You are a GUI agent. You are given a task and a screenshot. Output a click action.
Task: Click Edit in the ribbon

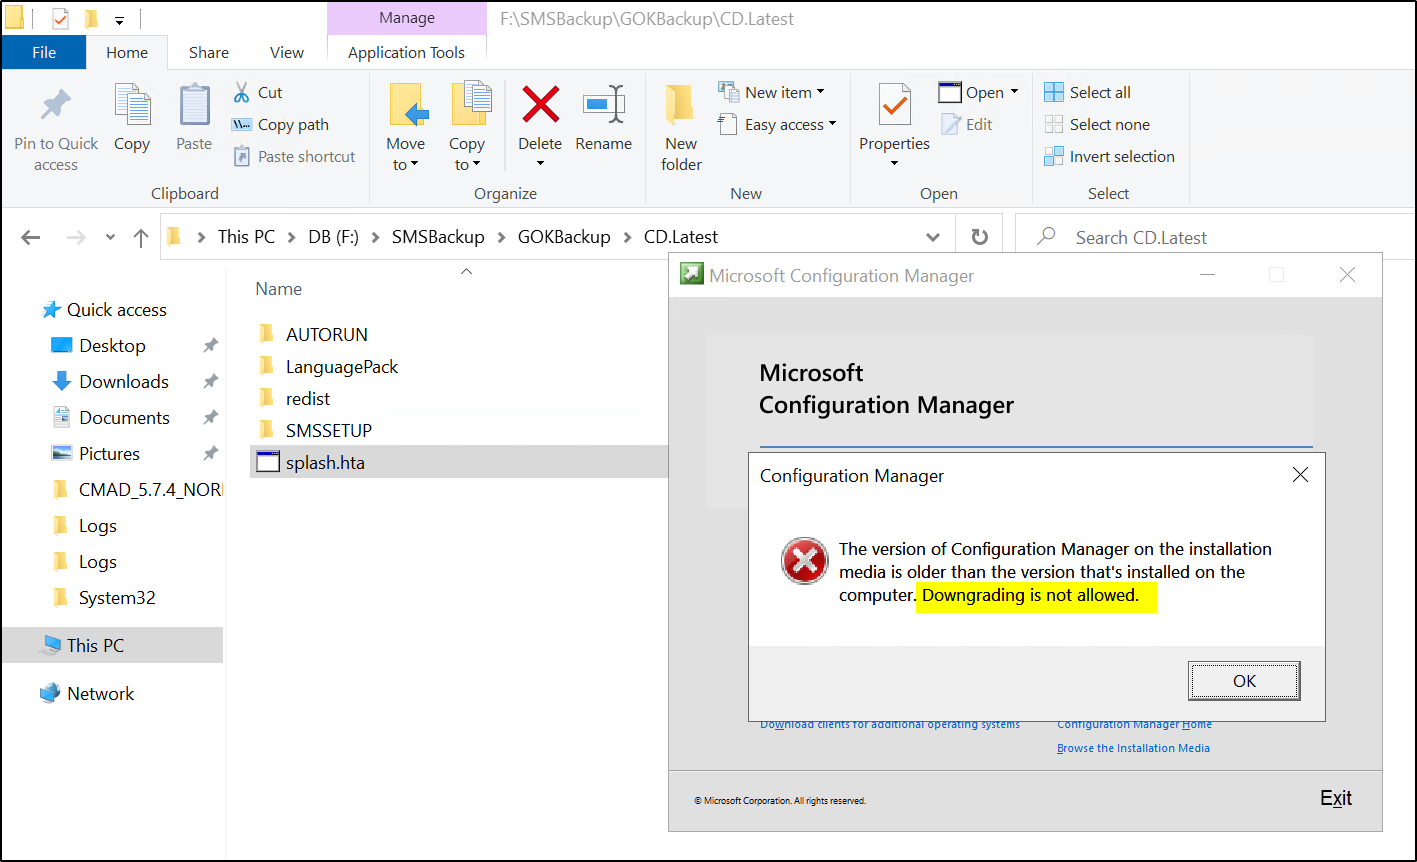(x=967, y=124)
